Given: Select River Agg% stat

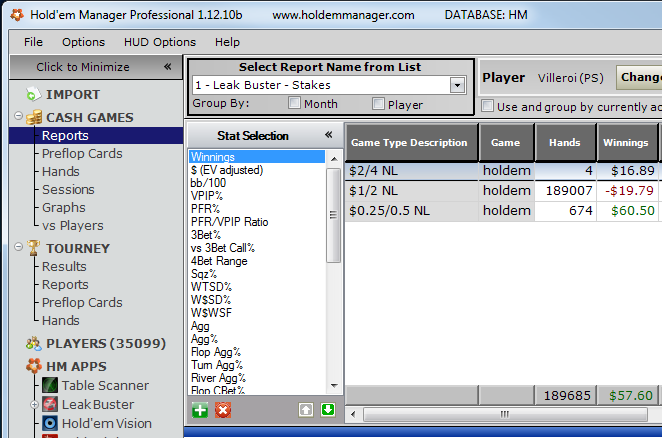Looking at the screenshot, I should (218, 378).
